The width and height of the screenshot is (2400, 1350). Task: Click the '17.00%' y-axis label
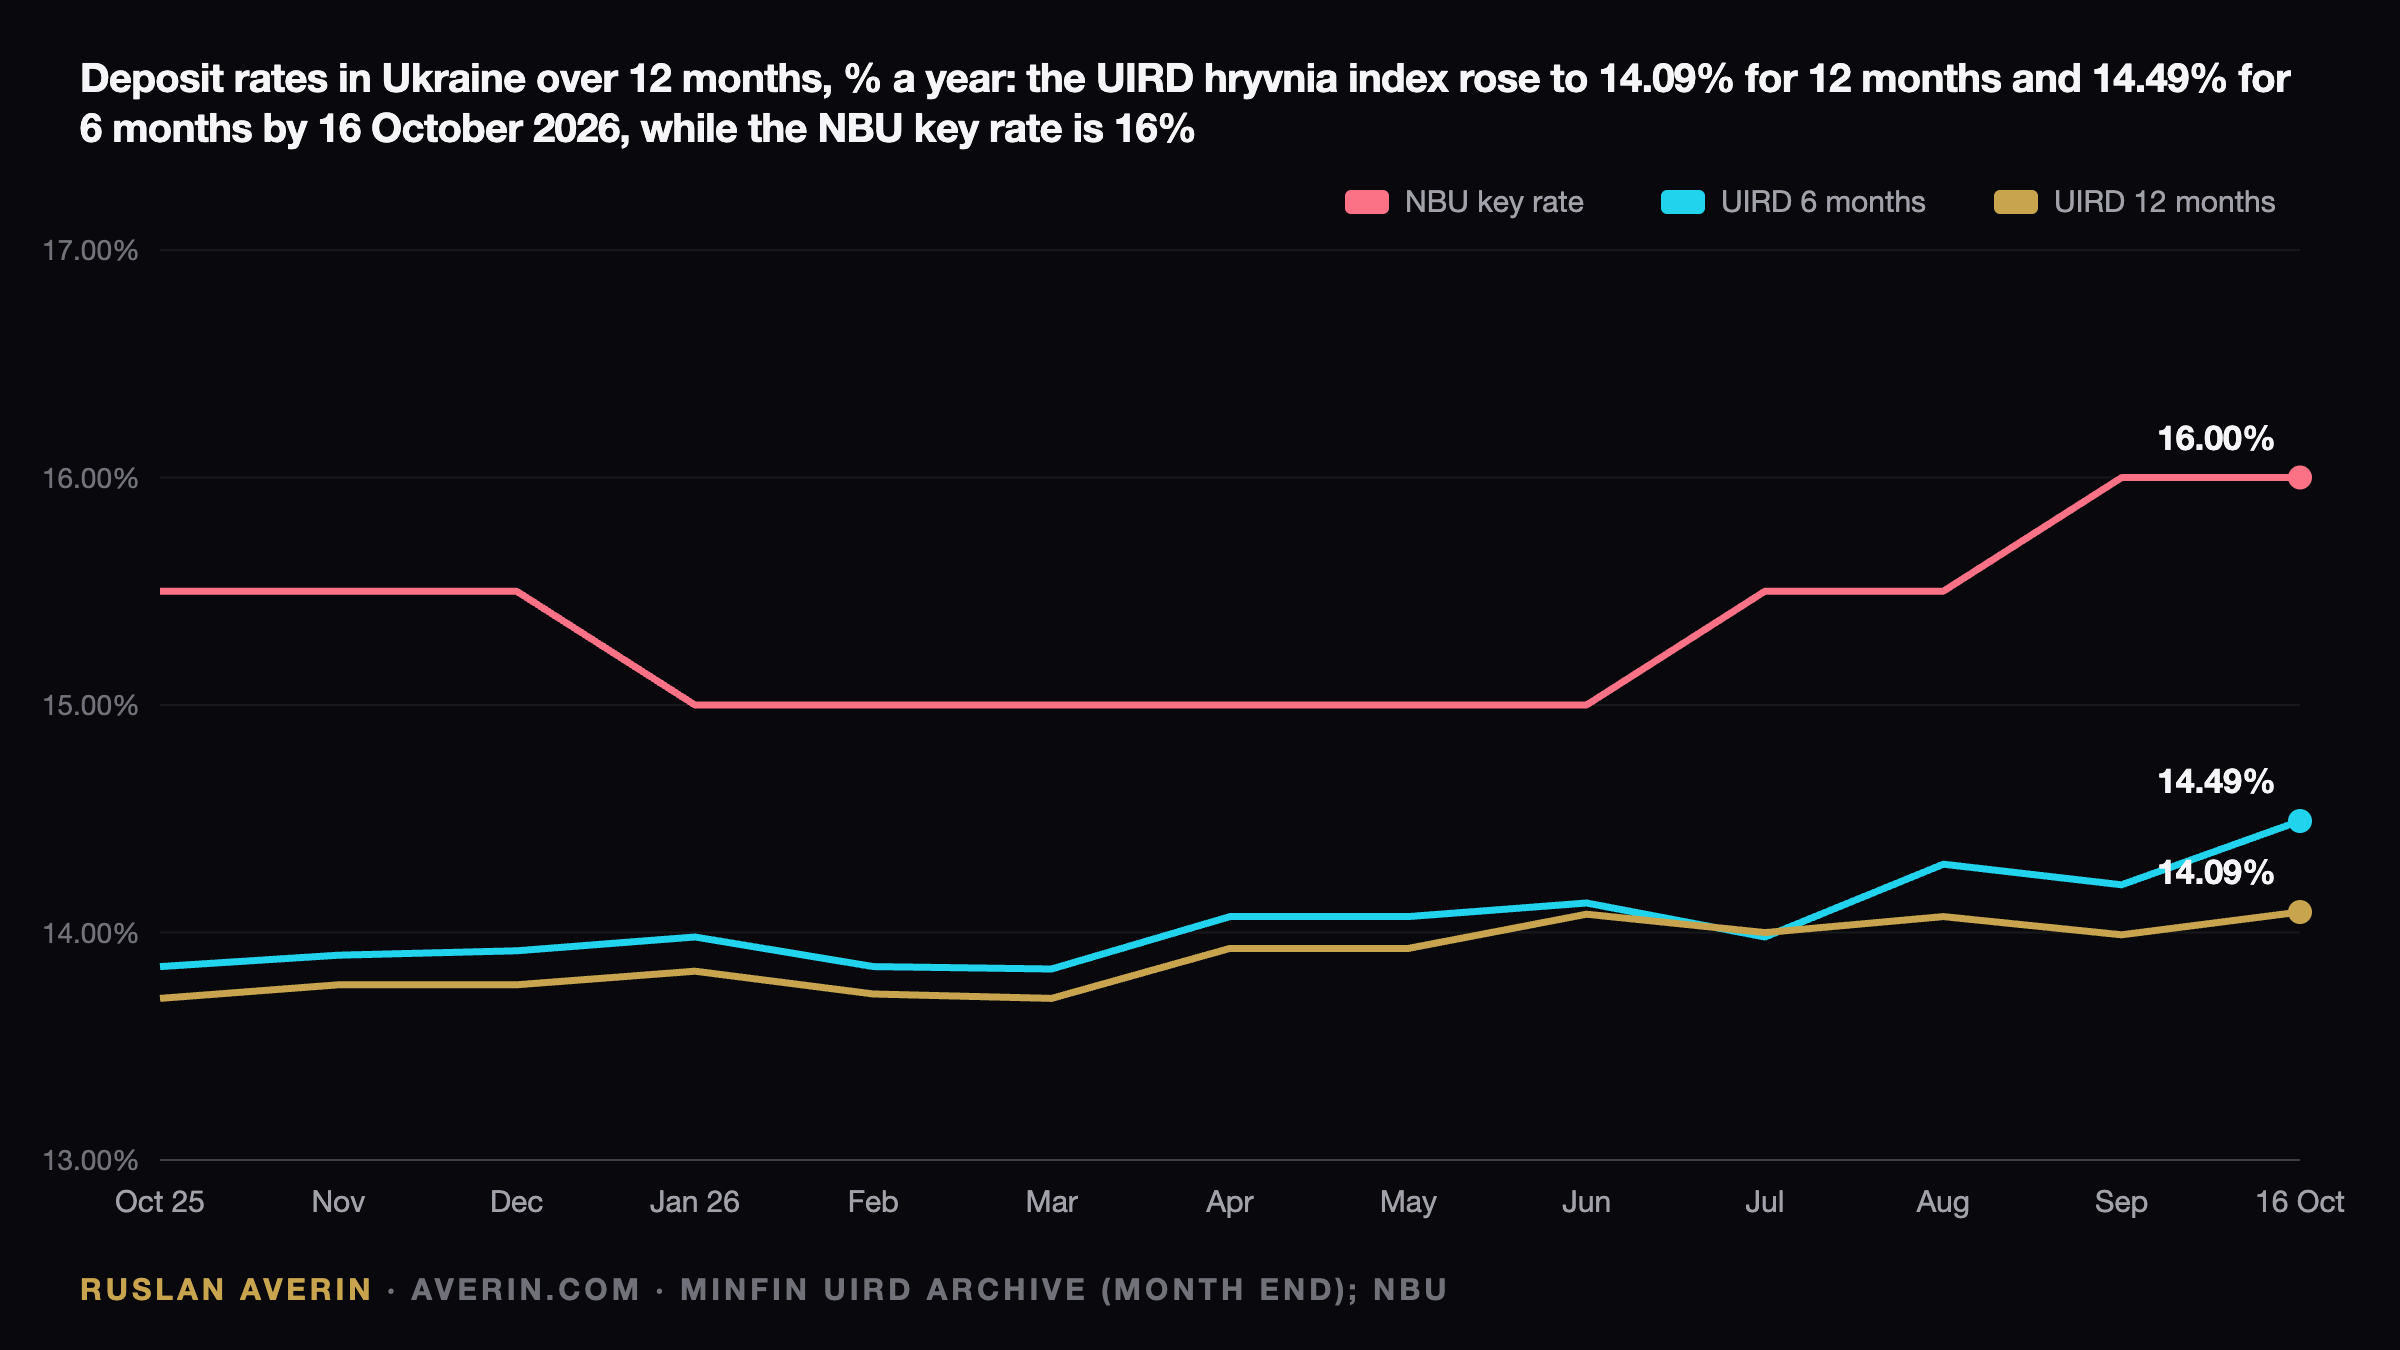point(90,250)
